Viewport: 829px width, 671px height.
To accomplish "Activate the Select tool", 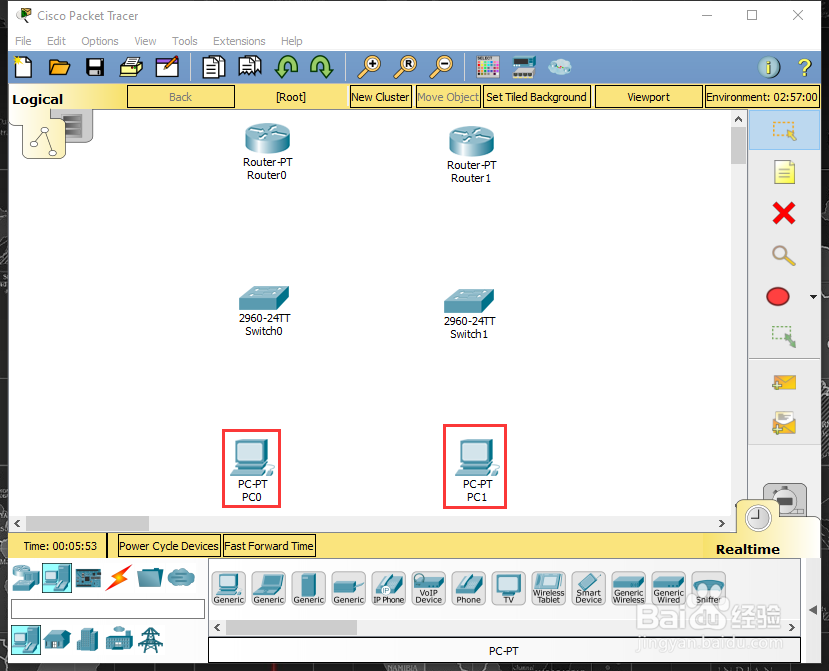I will 784,130.
